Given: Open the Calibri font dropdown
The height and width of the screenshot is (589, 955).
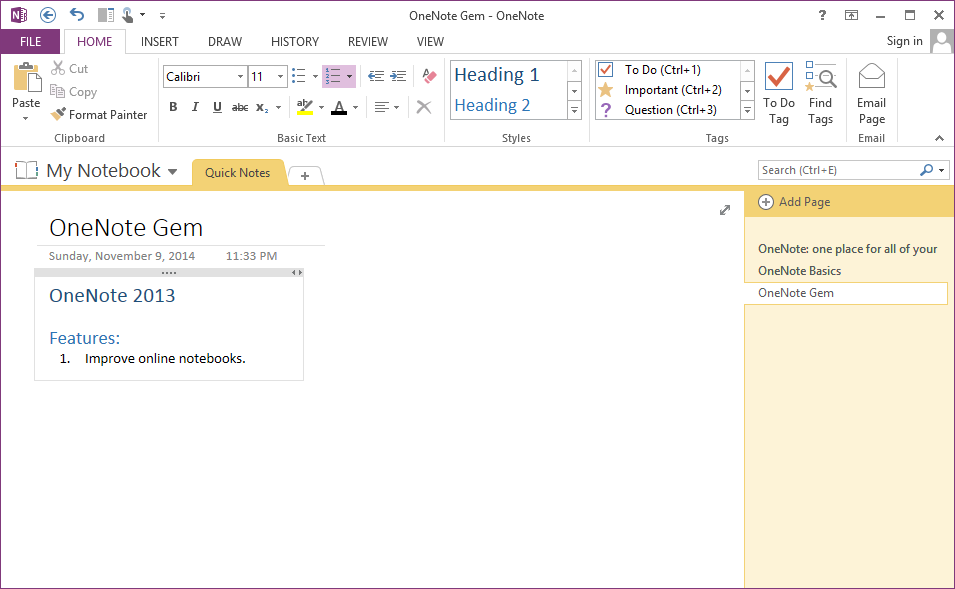Looking at the screenshot, I should (x=241, y=77).
